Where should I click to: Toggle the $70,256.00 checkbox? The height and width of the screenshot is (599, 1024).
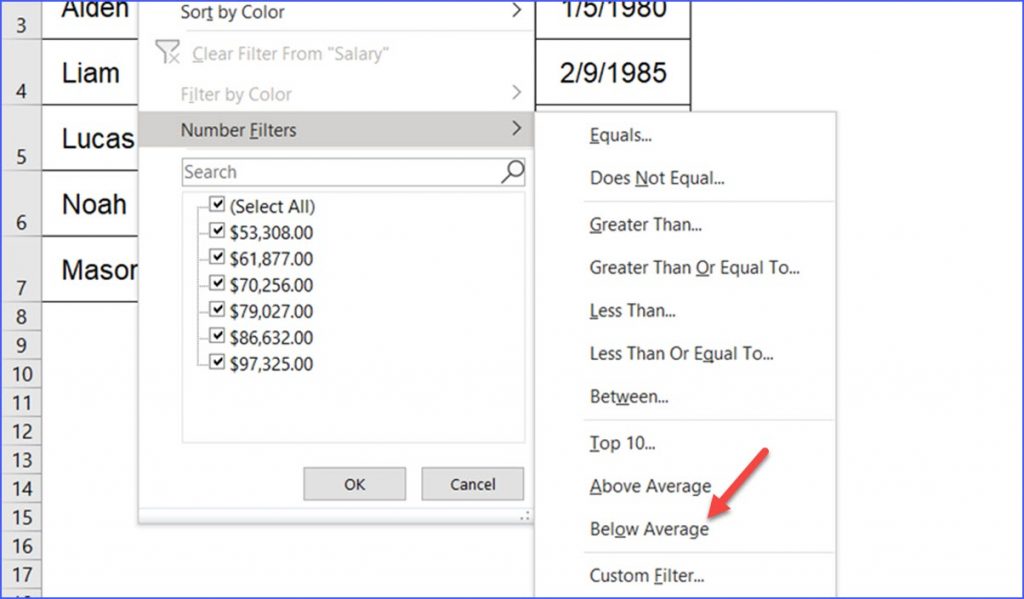click(217, 285)
